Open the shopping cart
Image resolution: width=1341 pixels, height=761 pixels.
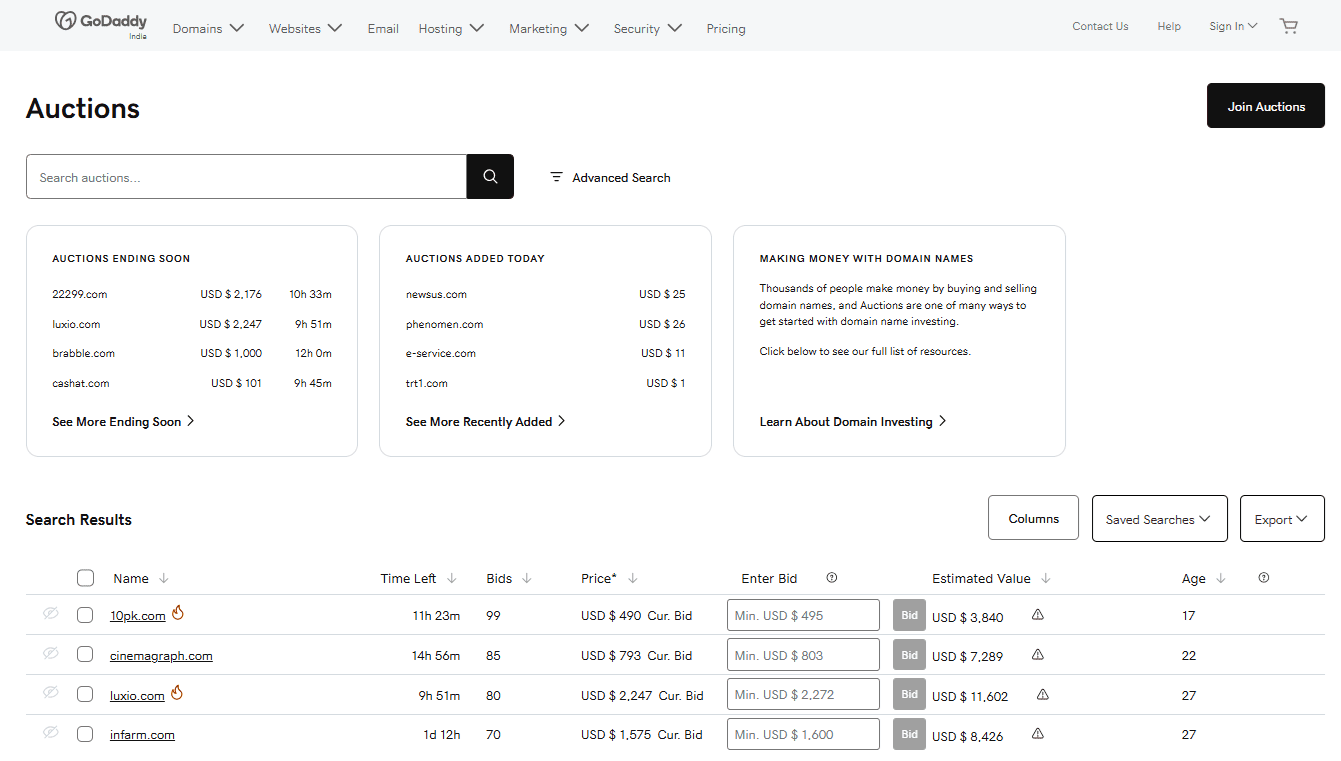click(x=1288, y=27)
